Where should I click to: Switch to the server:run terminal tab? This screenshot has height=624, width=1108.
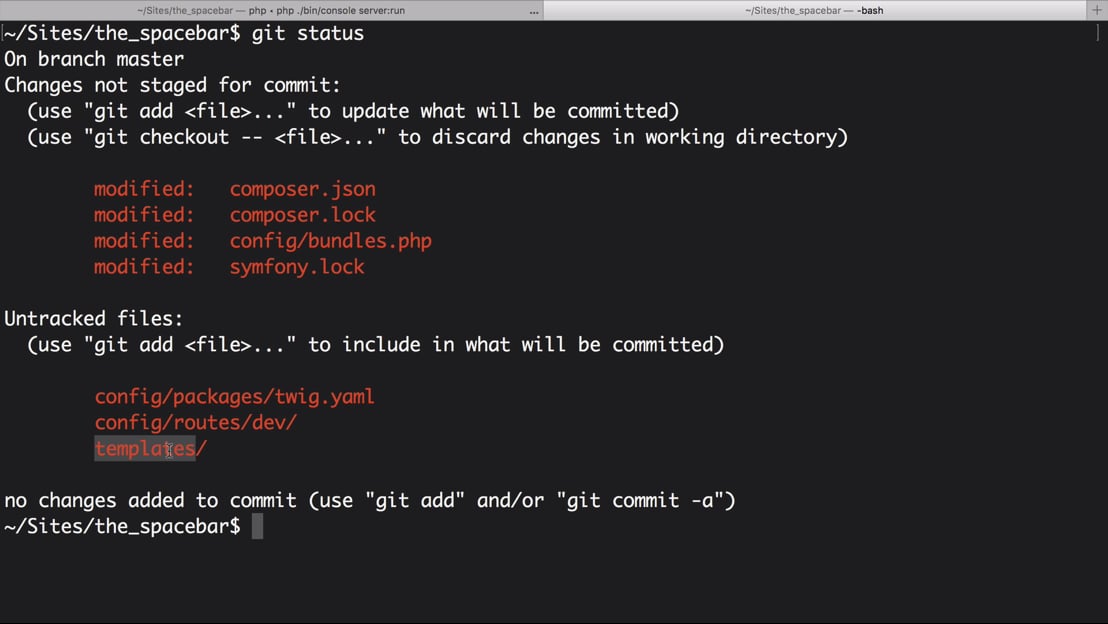point(270,10)
